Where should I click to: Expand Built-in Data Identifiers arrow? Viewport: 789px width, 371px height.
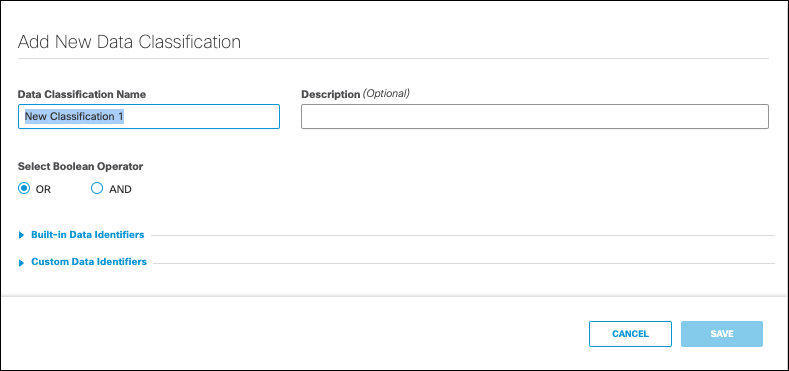point(21,235)
